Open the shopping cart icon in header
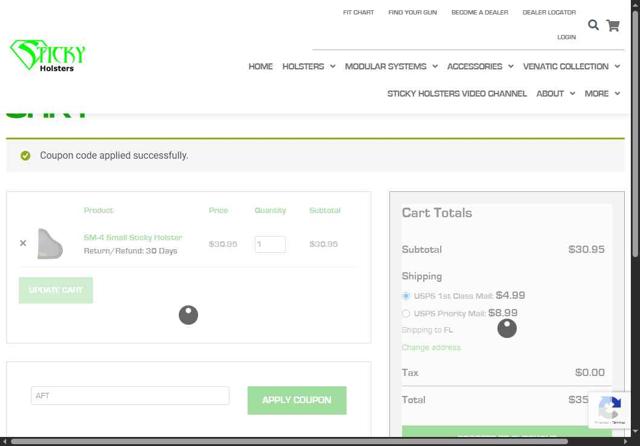Viewport: 640px width, 446px height. click(x=613, y=26)
